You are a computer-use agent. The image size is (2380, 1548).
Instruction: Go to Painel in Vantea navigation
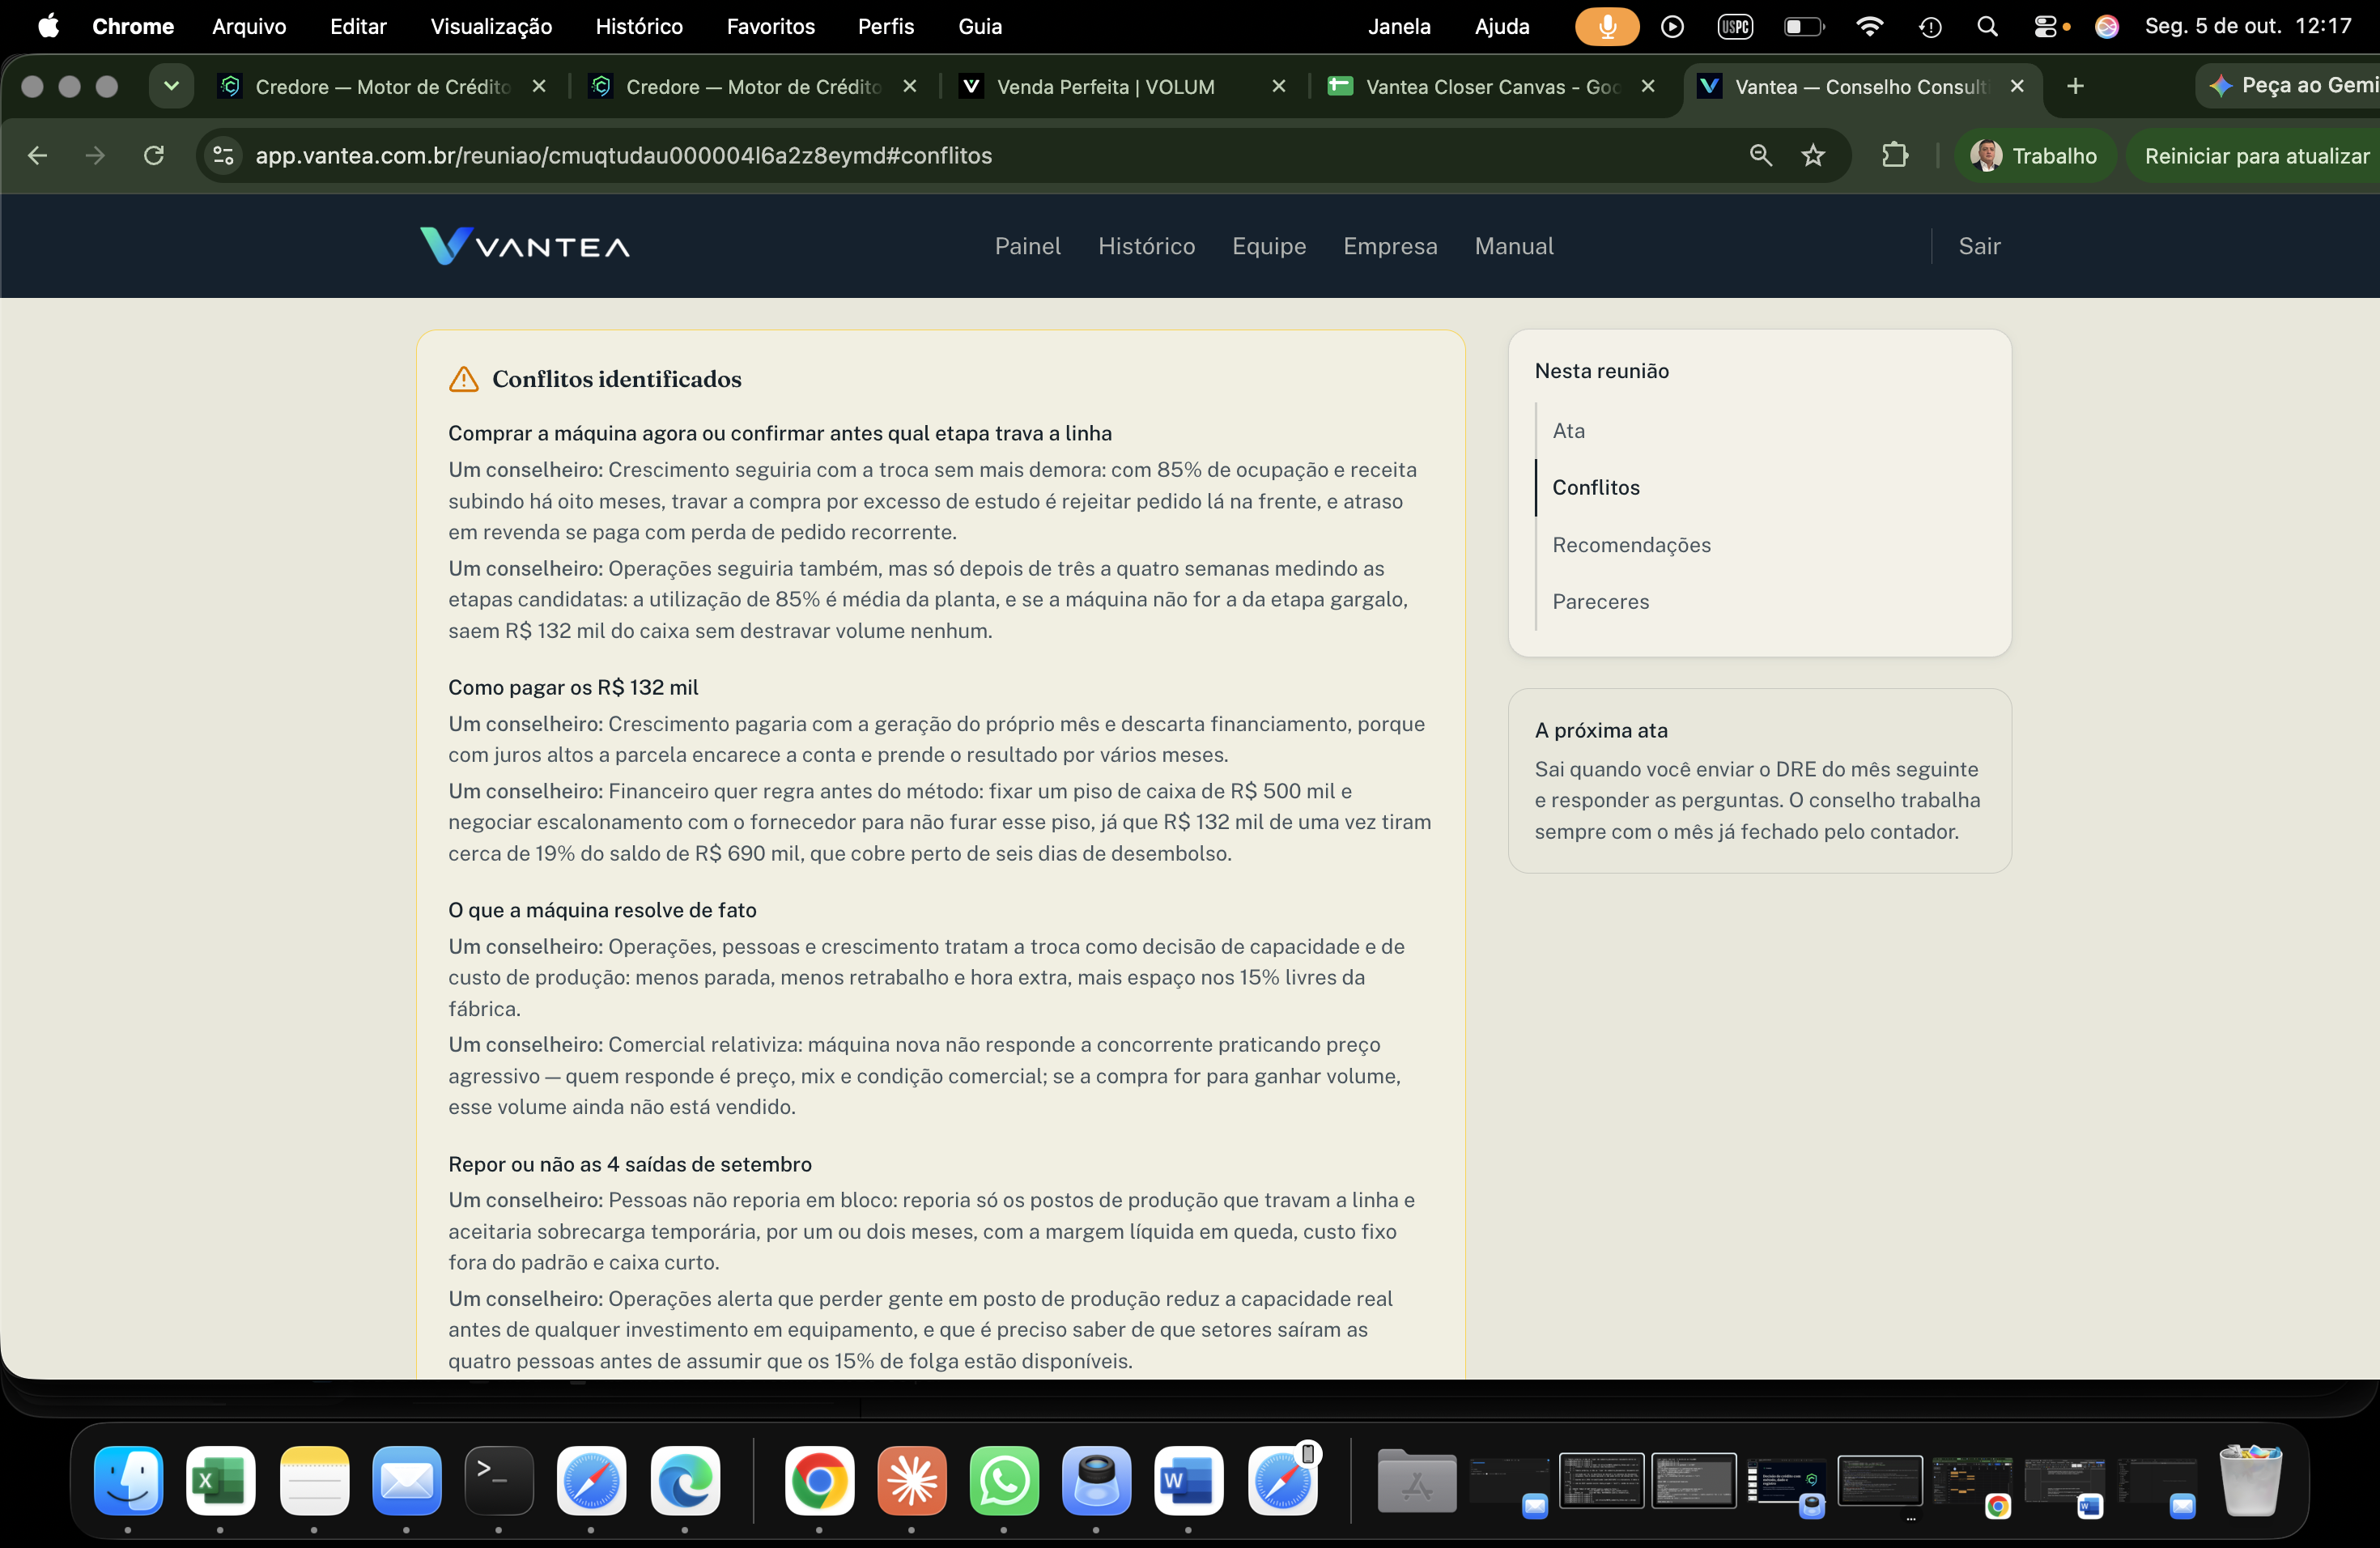point(1027,246)
